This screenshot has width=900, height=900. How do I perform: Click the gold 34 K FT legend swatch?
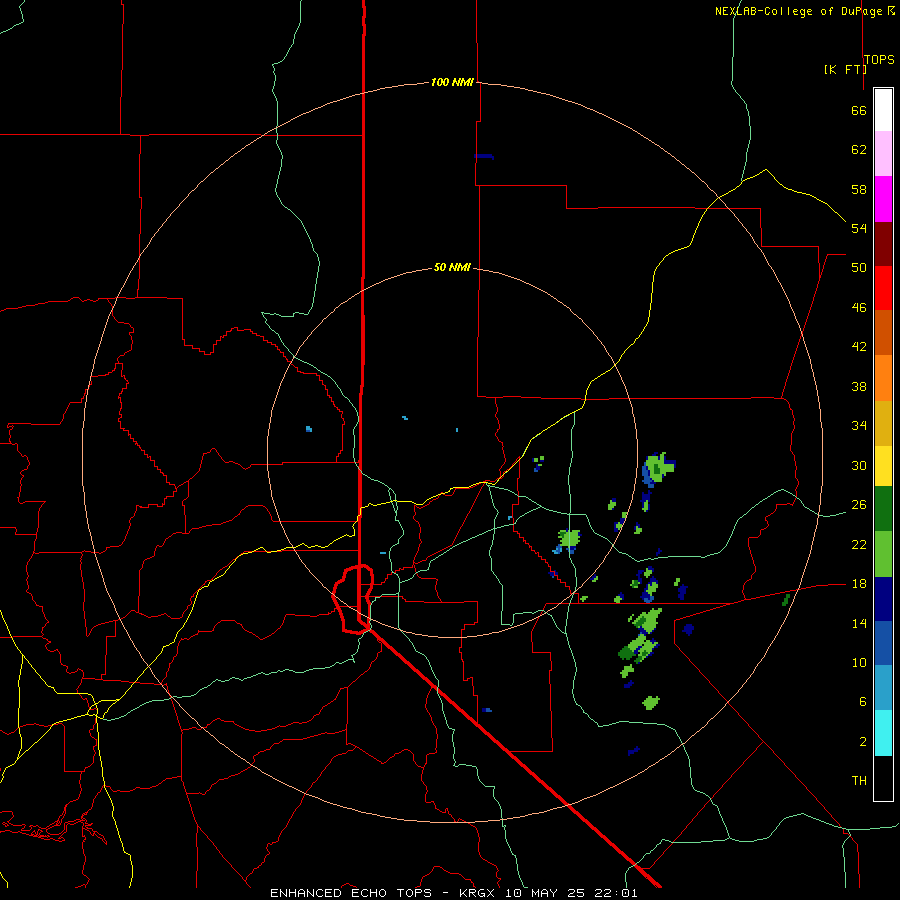coord(883,423)
